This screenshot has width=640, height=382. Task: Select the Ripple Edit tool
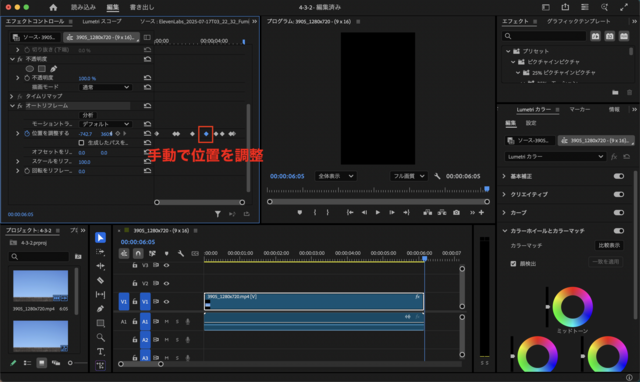(100, 266)
